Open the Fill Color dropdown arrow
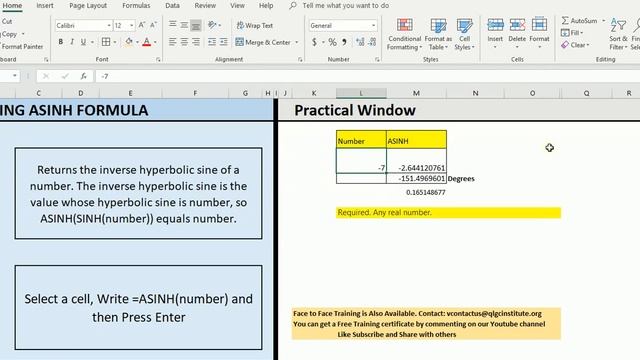Image resolution: width=640 pixels, height=360 pixels. (x=137, y=42)
